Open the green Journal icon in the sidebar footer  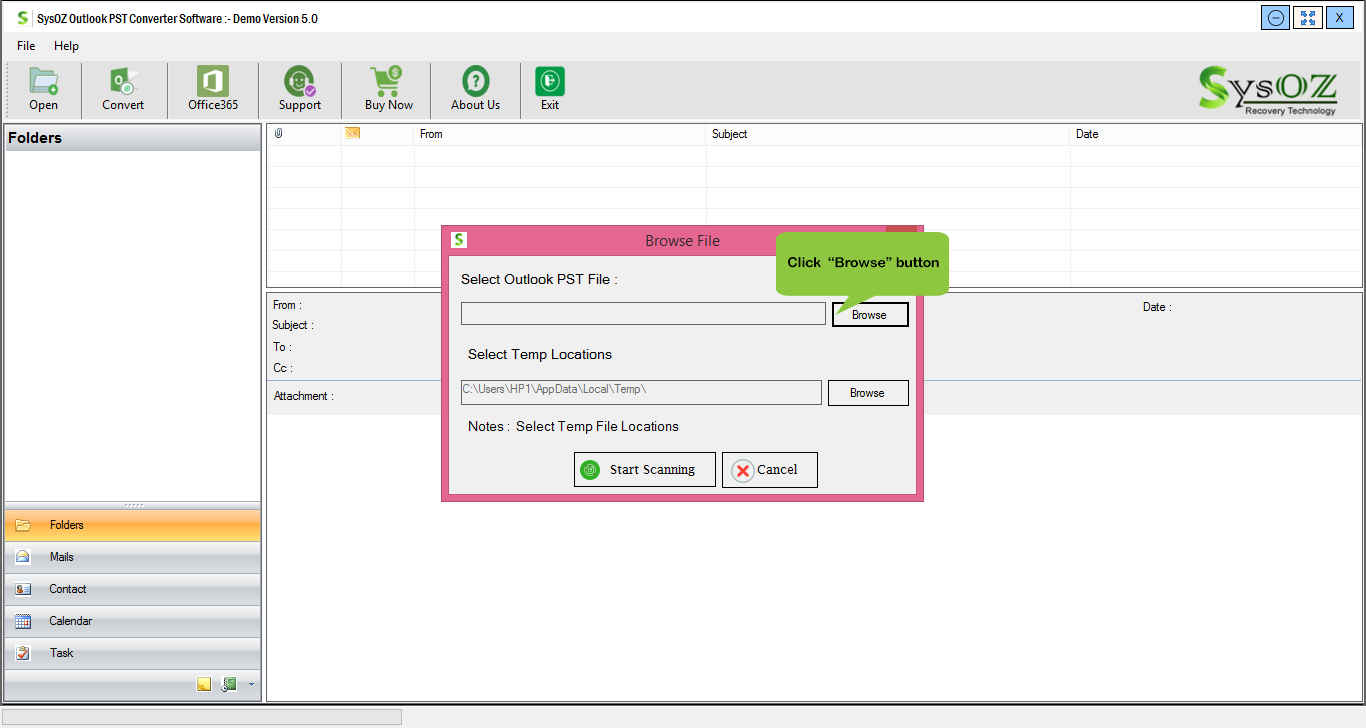(x=229, y=684)
